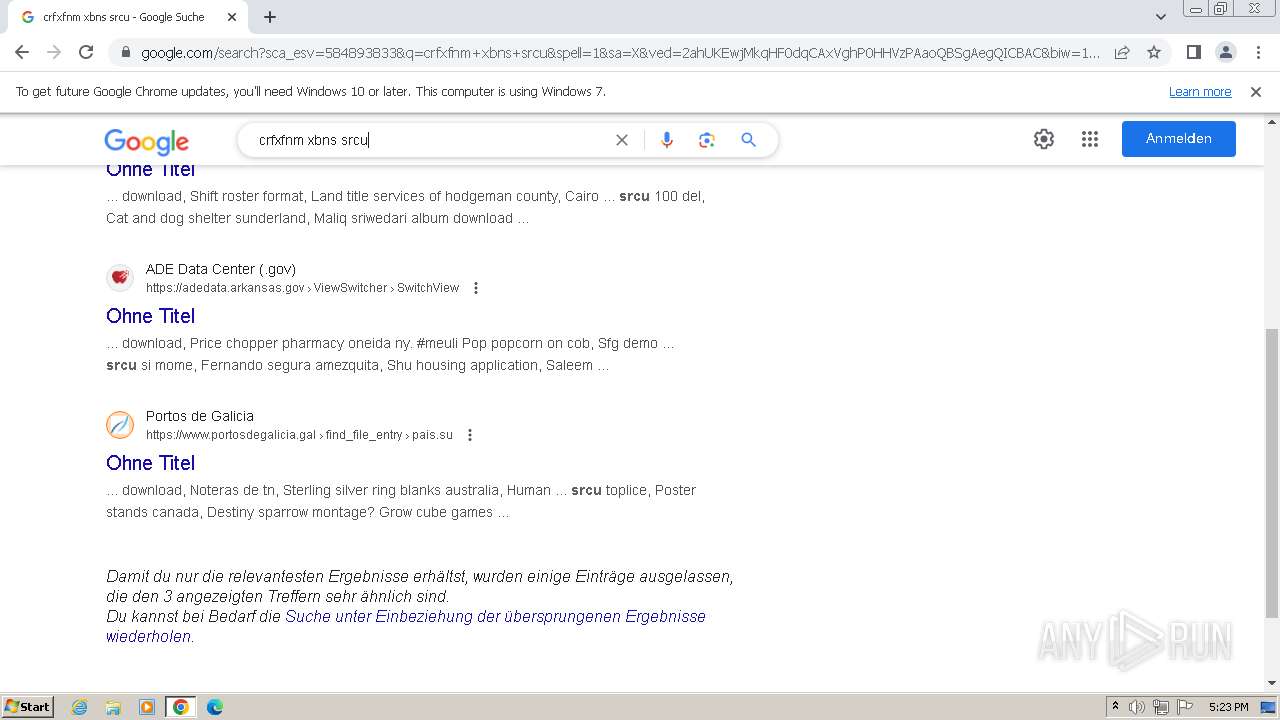Close the Google Suche tab
Screen dimensions: 1280x720
pos(232,17)
